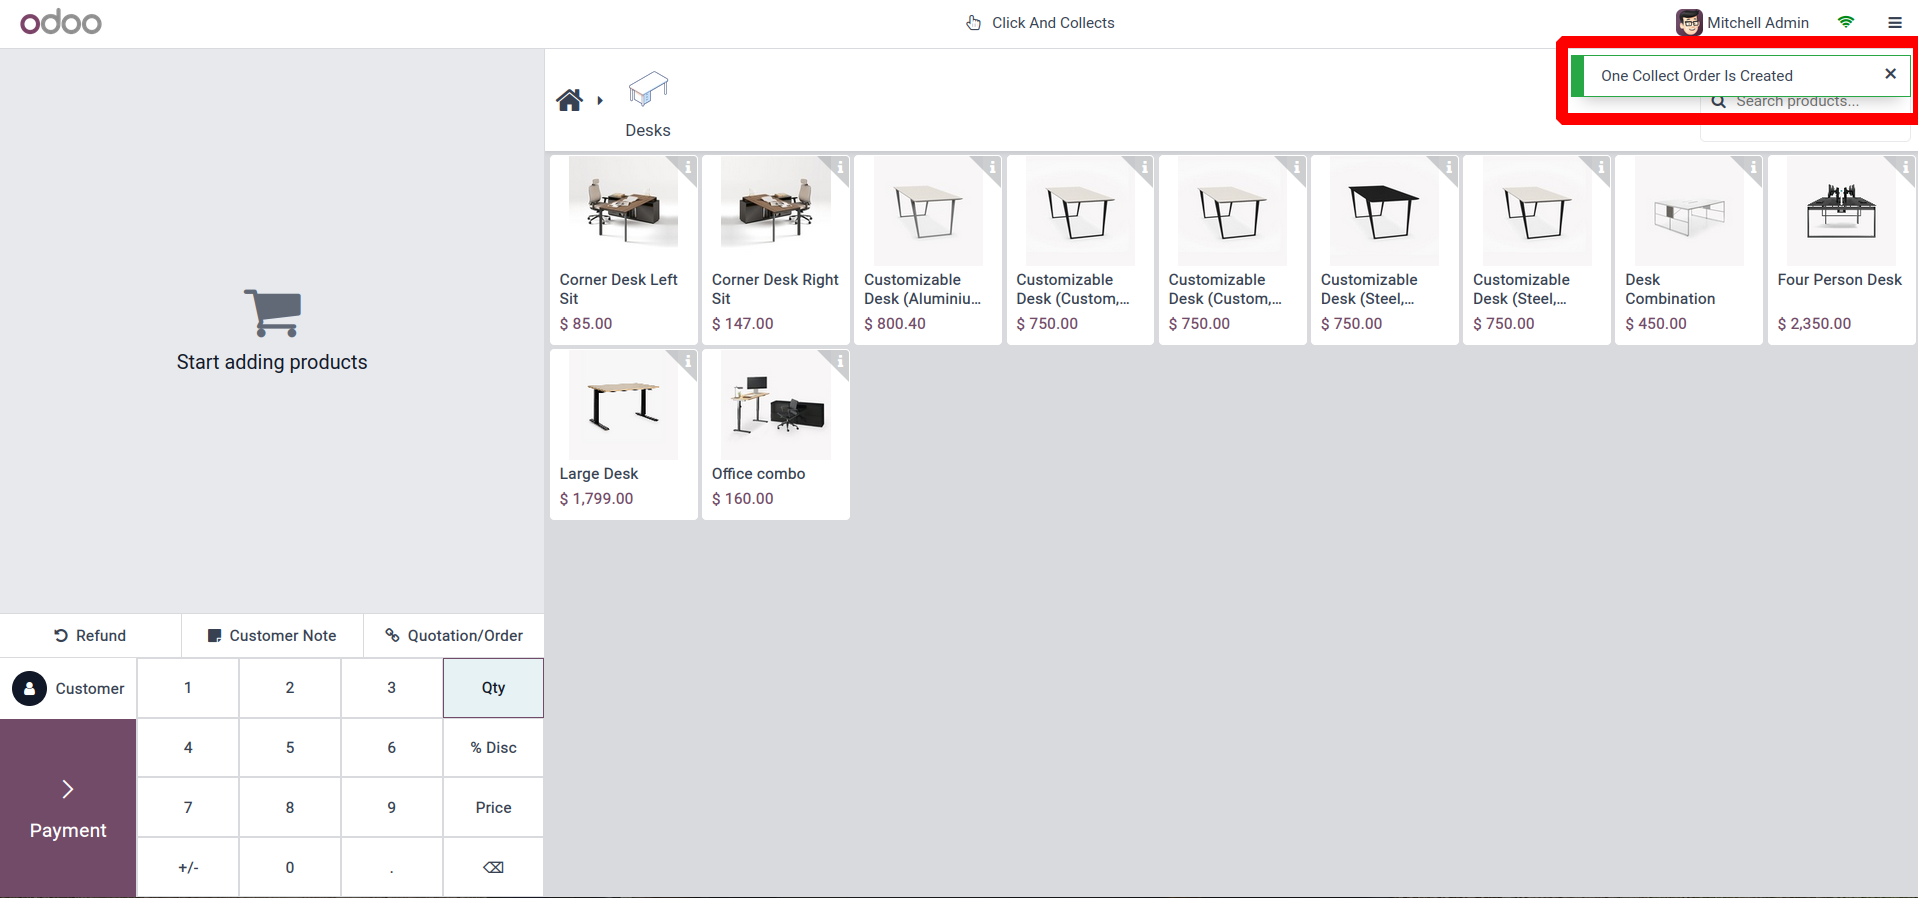Click the Quotation/Order link icon
1918x898 pixels.
[x=393, y=636]
